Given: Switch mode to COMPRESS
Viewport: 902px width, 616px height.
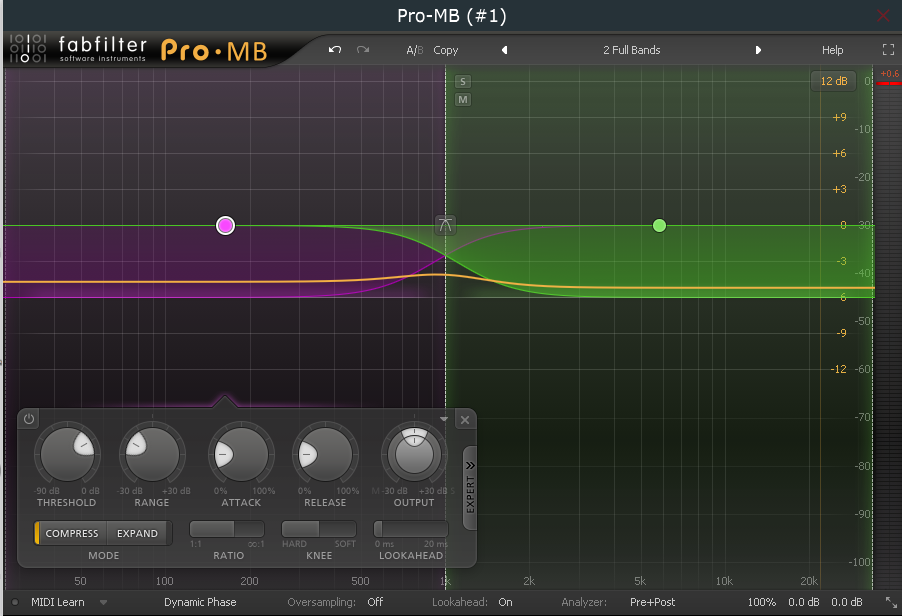Looking at the screenshot, I should pyautogui.click(x=71, y=533).
